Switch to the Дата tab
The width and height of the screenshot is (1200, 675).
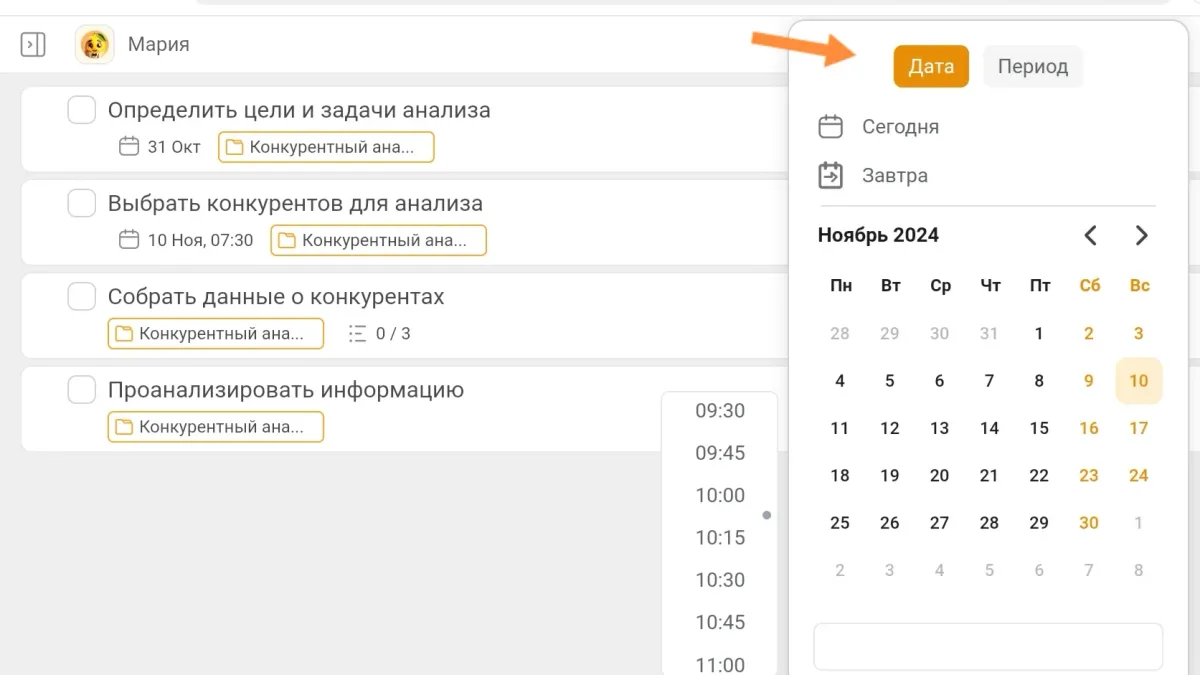coord(930,67)
